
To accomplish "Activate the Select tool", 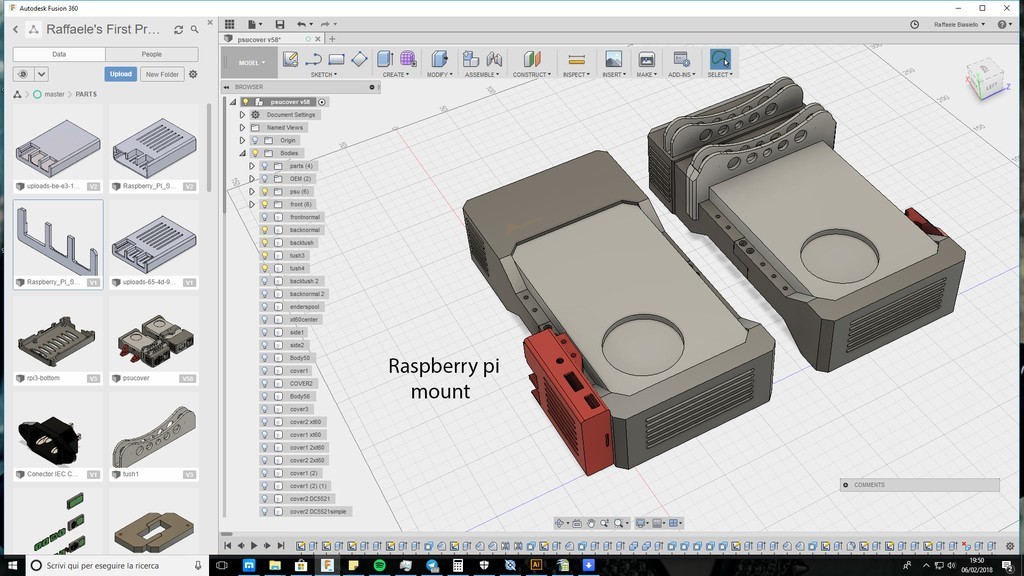I will tap(720, 59).
